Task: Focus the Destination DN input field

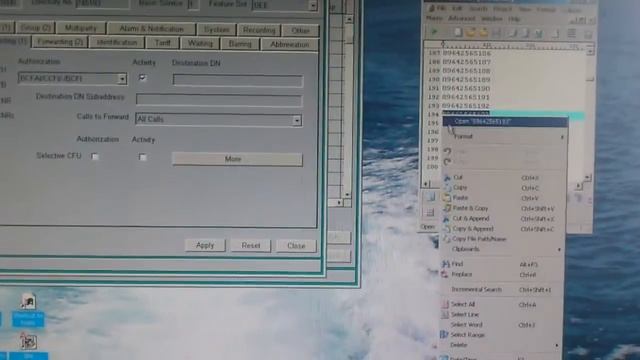Action: coord(238,80)
